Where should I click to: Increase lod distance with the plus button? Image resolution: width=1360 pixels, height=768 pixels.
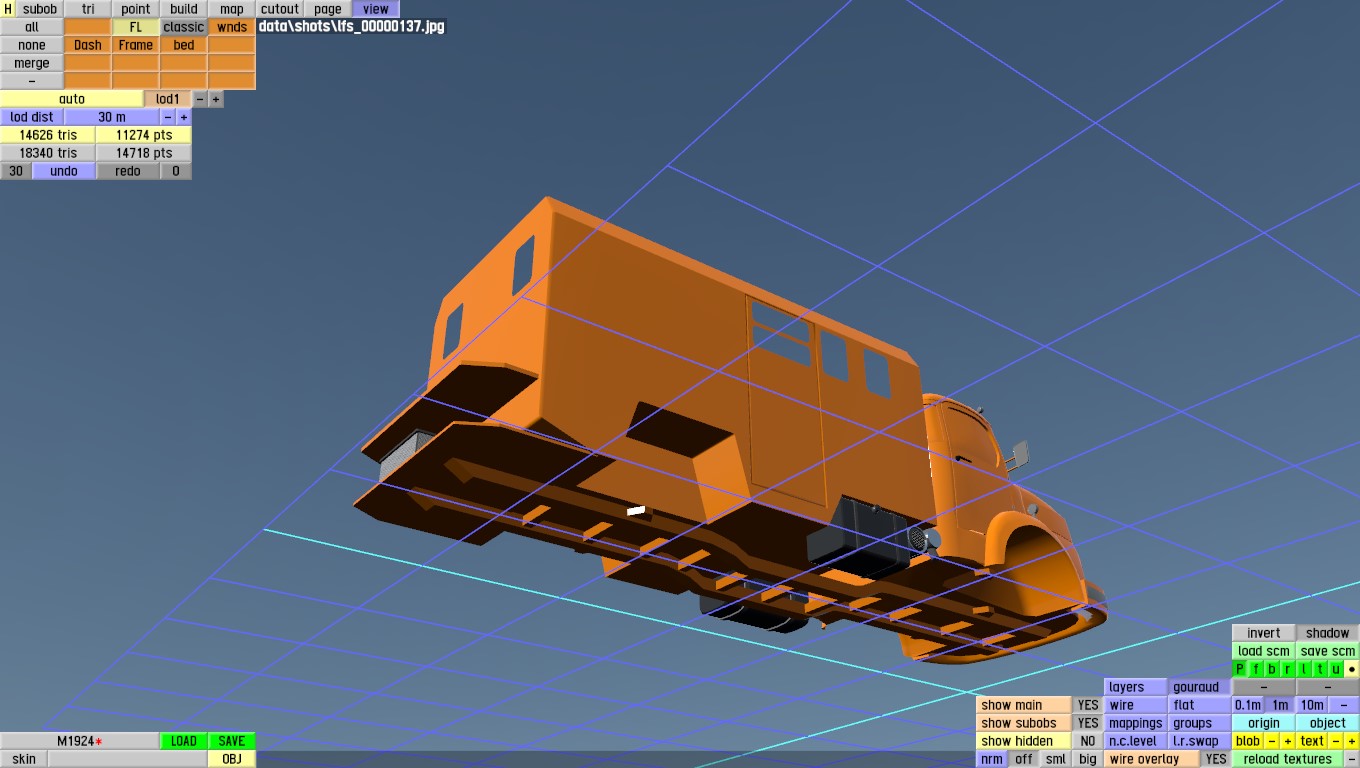tap(184, 117)
